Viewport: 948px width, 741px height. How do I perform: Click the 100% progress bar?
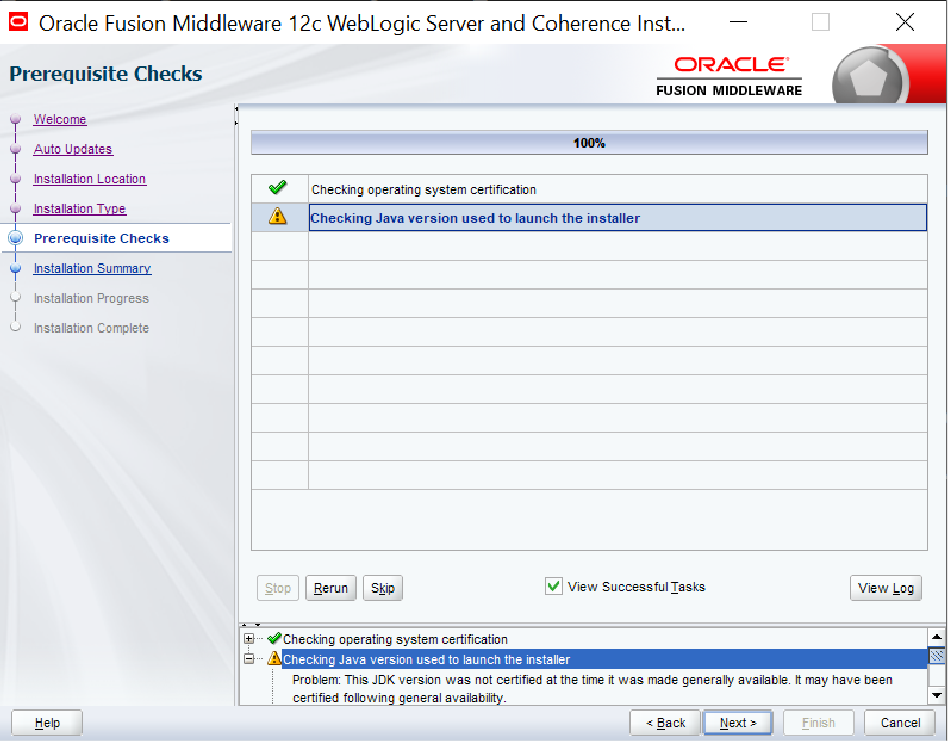click(x=588, y=143)
